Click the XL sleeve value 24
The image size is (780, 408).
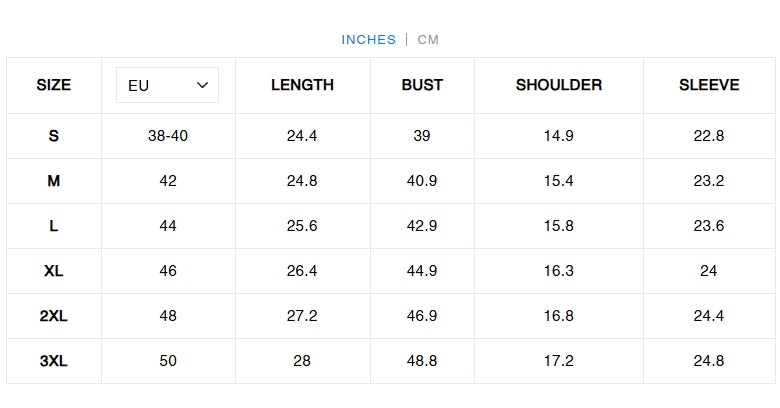[709, 271]
